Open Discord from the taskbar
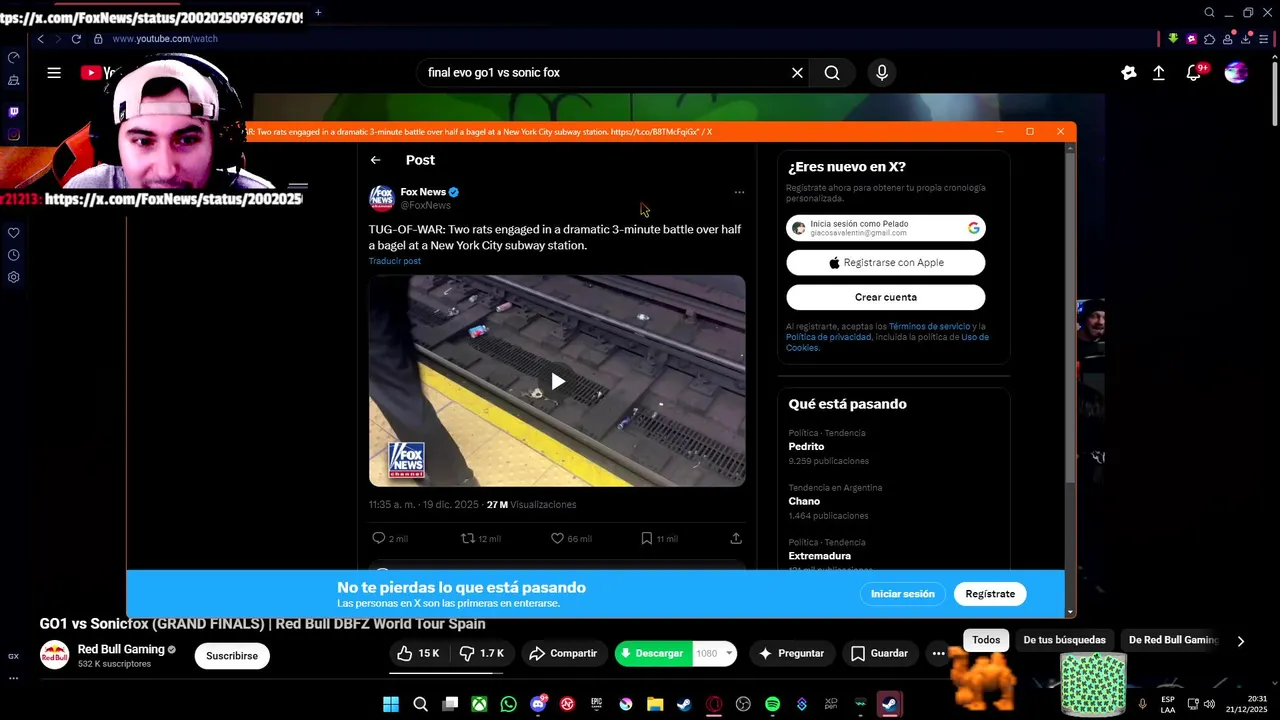1280x720 pixels. tap(538, 704)
